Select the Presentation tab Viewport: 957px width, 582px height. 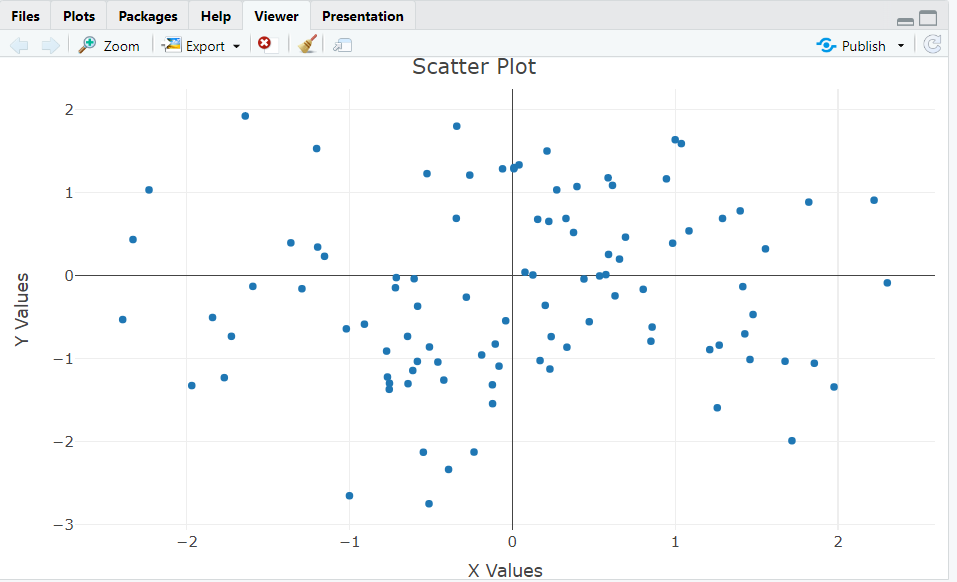(x=363, y=16)
